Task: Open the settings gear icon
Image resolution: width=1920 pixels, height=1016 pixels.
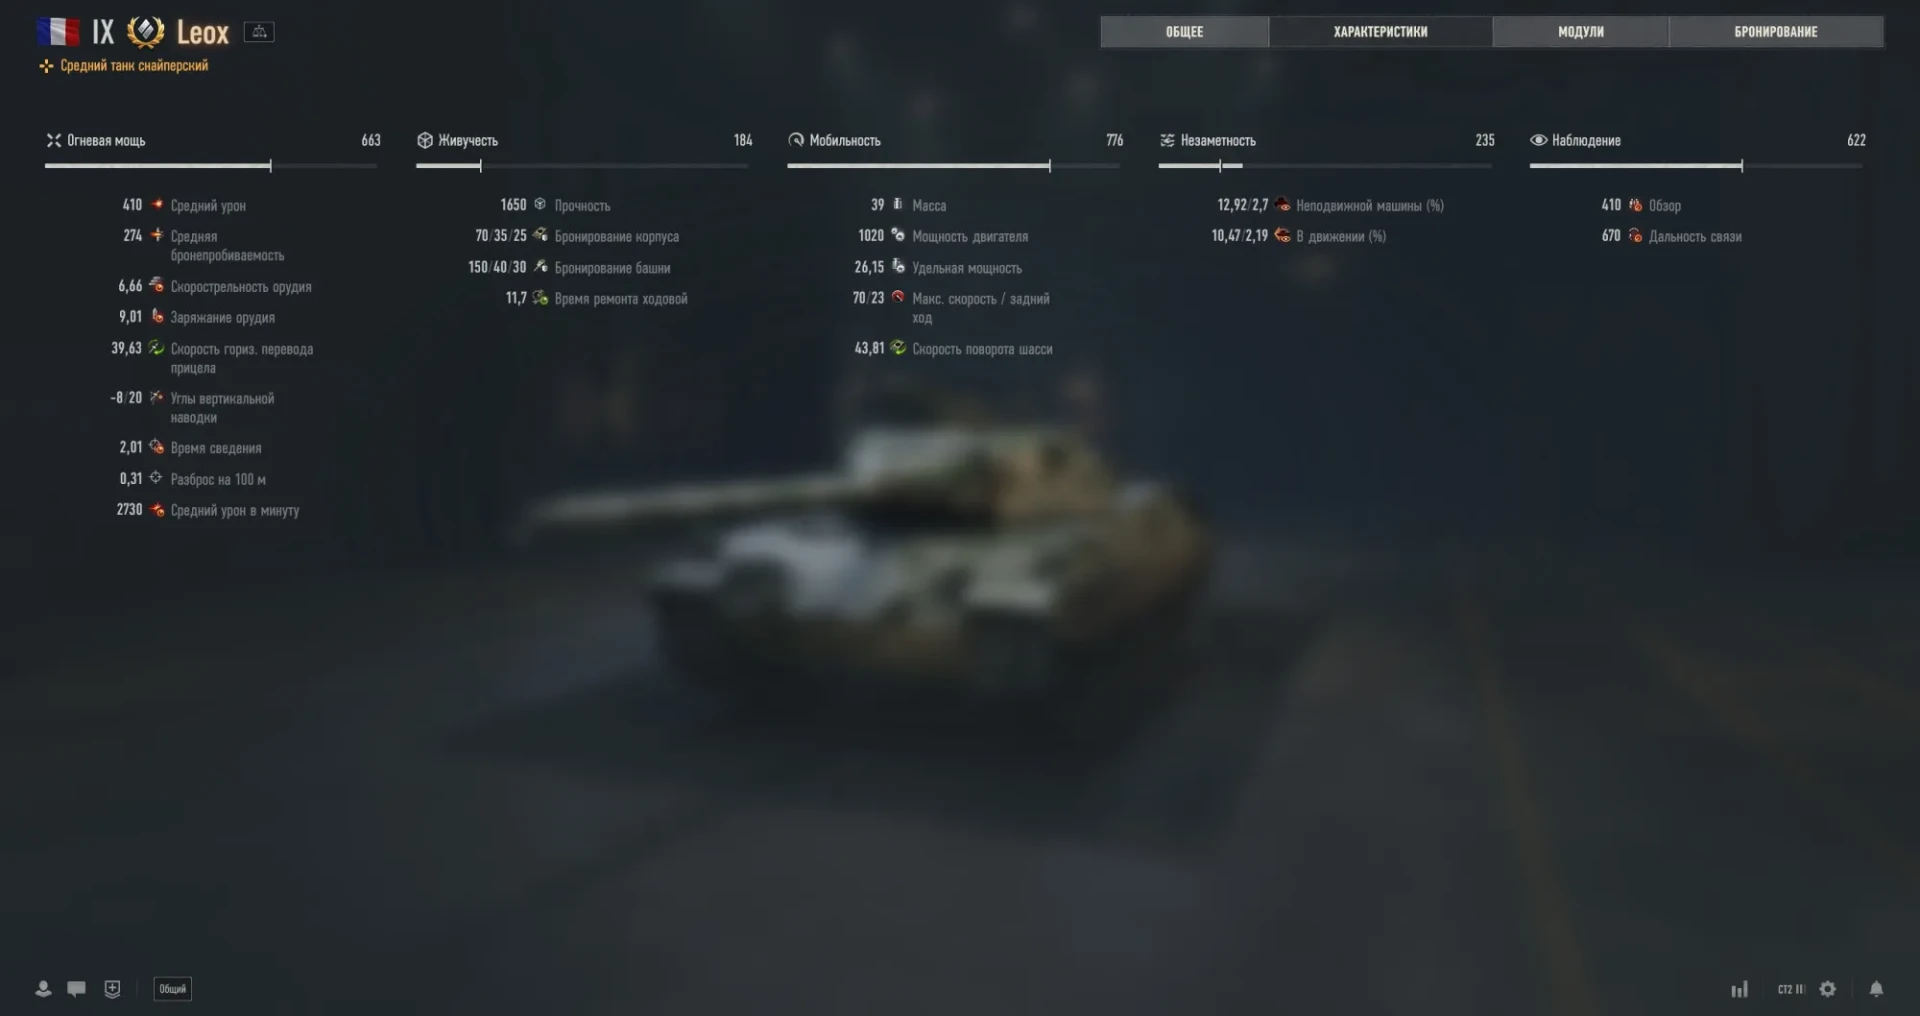Action: pos(1828,989)
